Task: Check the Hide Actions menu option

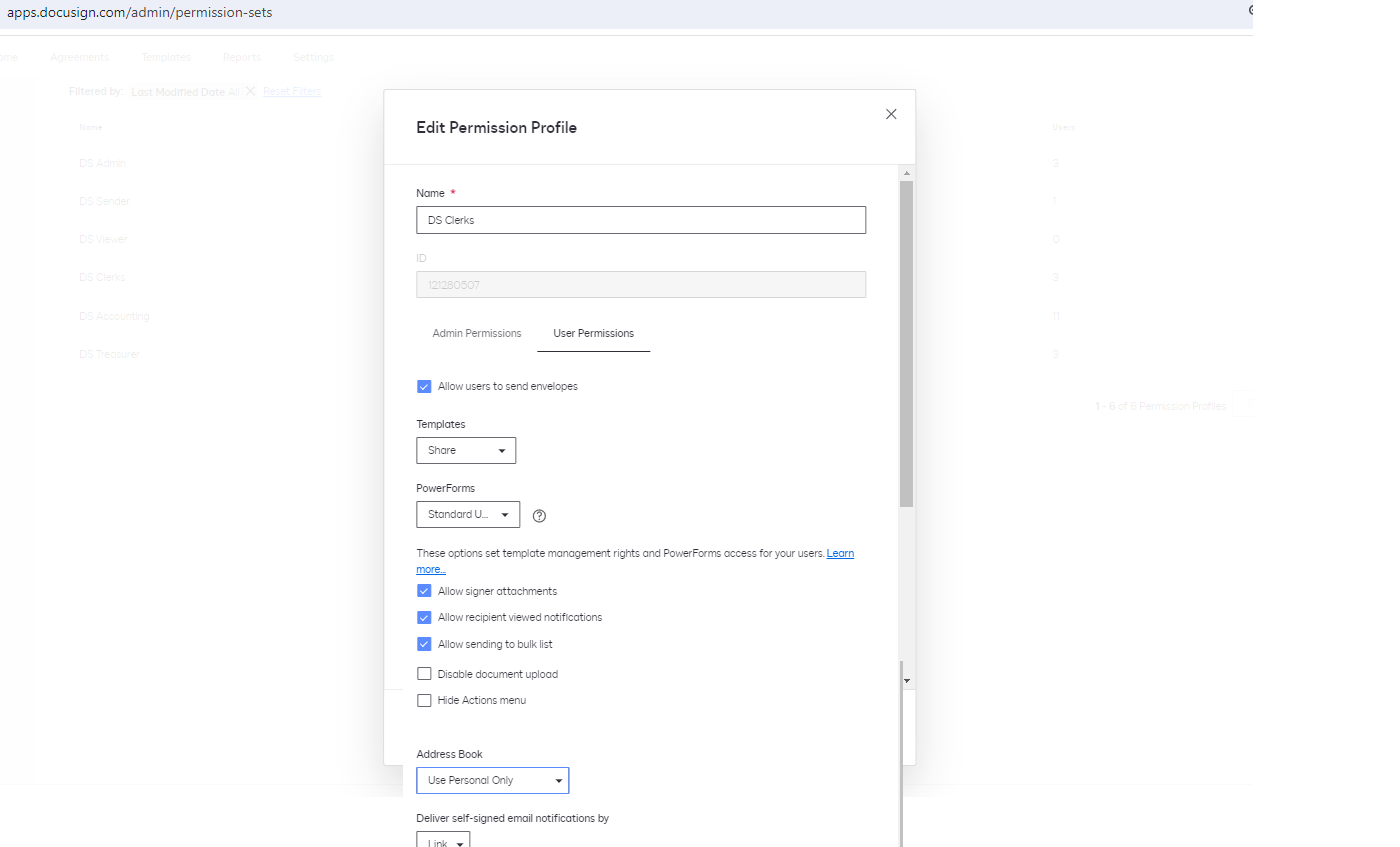Action: pos(424,700)
